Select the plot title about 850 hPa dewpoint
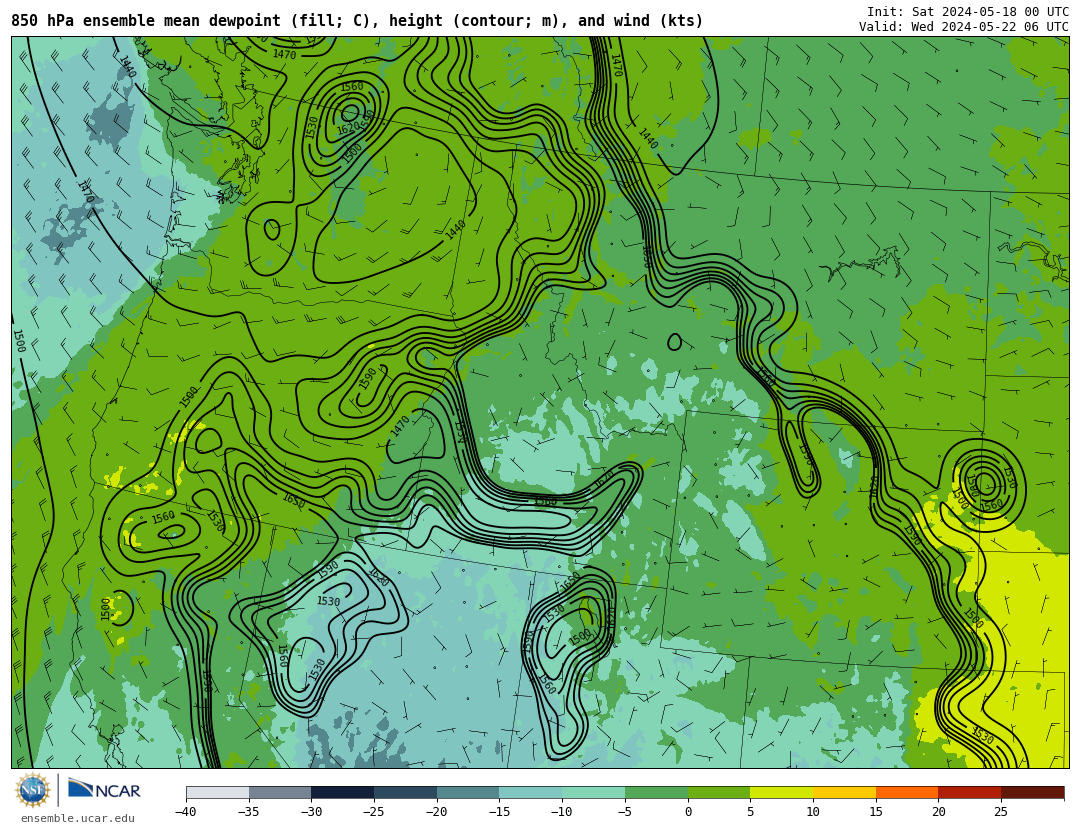The width and height of the screenshot is (1080, 831). click(x=357, y=21)
